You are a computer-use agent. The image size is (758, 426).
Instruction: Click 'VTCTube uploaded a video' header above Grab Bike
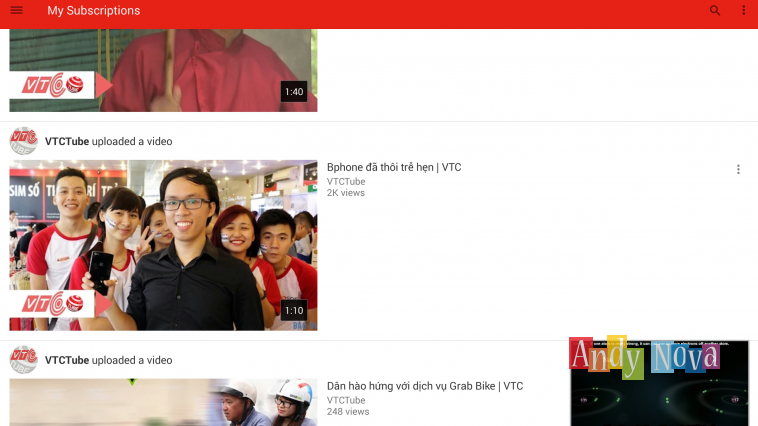pyautogui.click(x=108, y=360)
